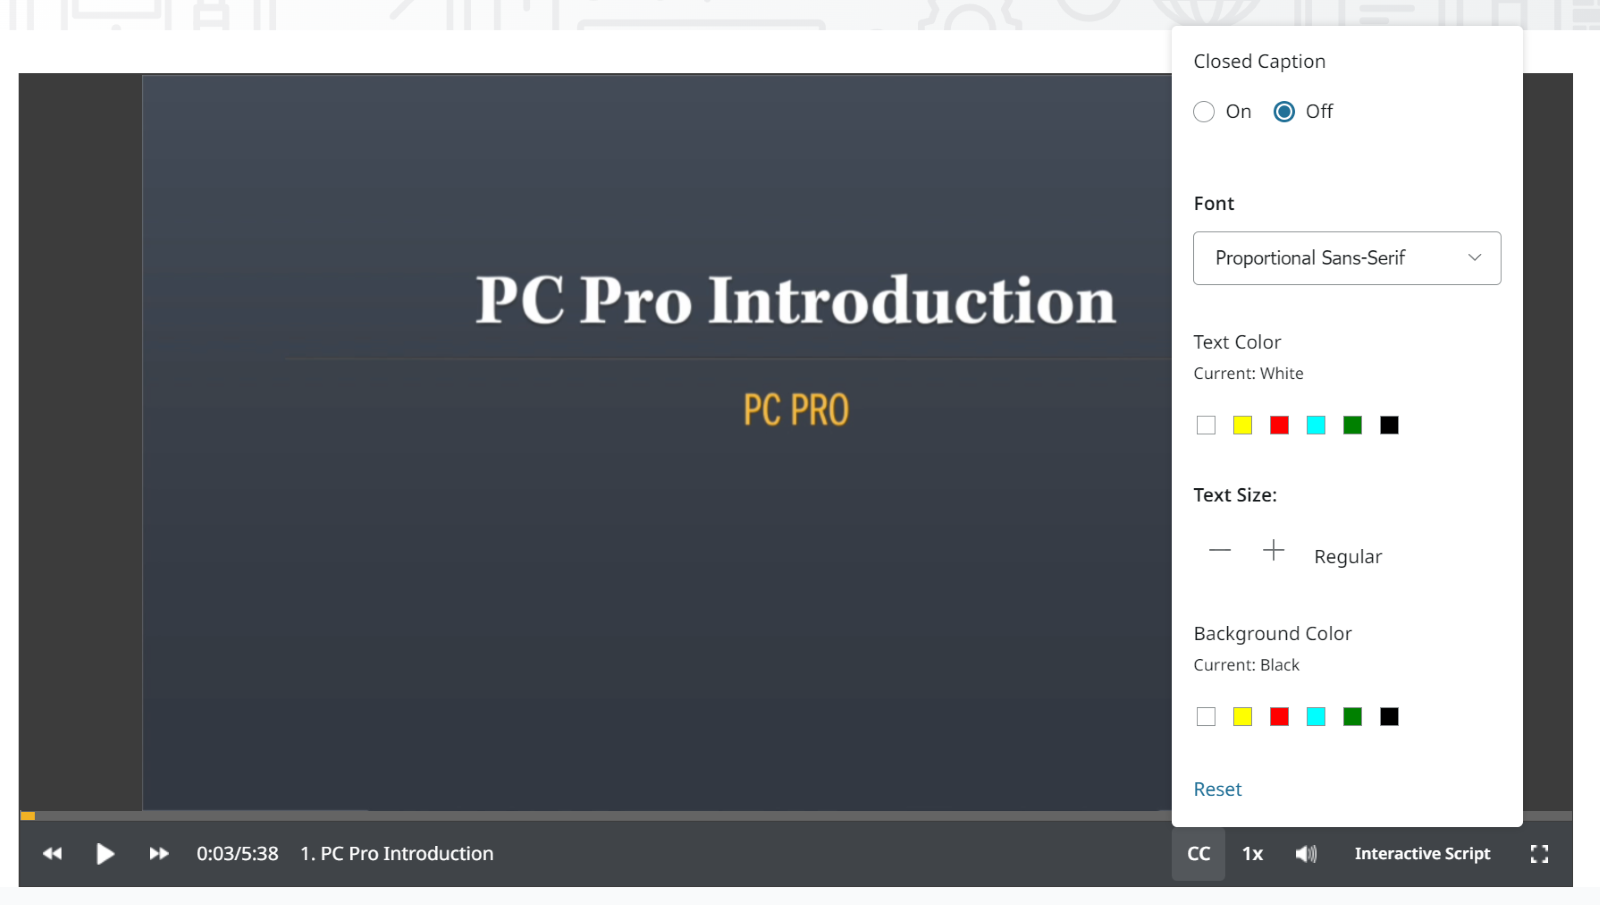Open the Interactive Script panel
Screen dimensions: 1600x905
1421,854
